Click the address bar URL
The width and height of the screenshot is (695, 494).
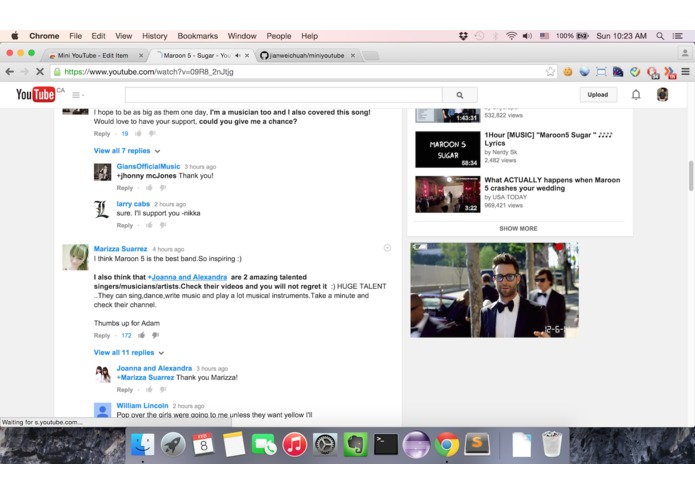pos(149,72)
